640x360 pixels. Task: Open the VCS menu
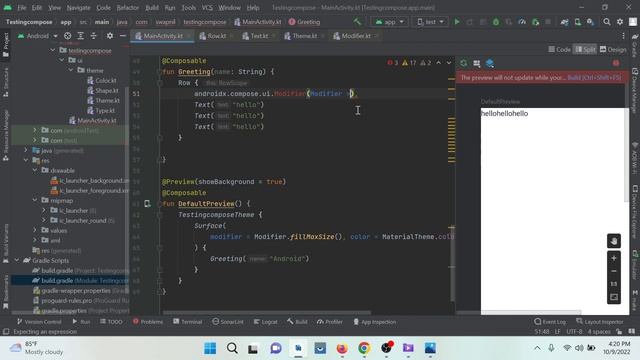(x=207, y=8)
